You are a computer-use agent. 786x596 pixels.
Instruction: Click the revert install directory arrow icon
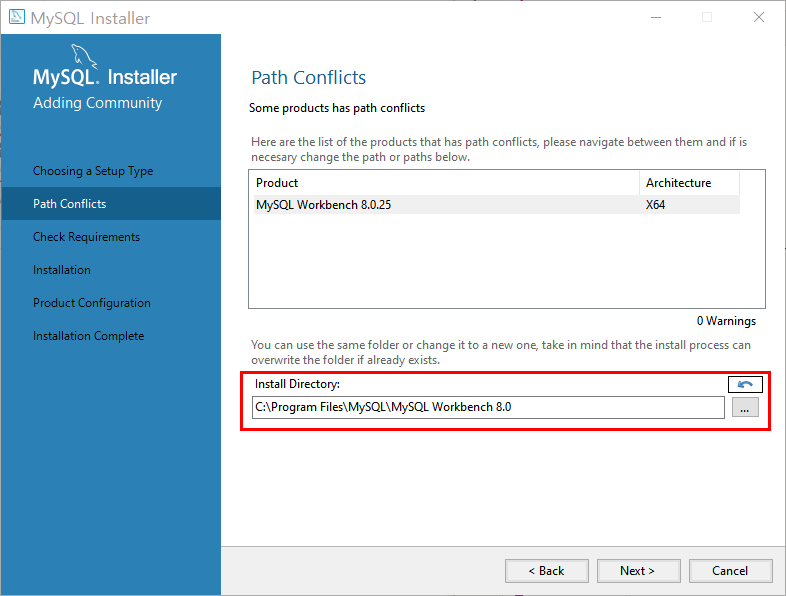point(745,384)
